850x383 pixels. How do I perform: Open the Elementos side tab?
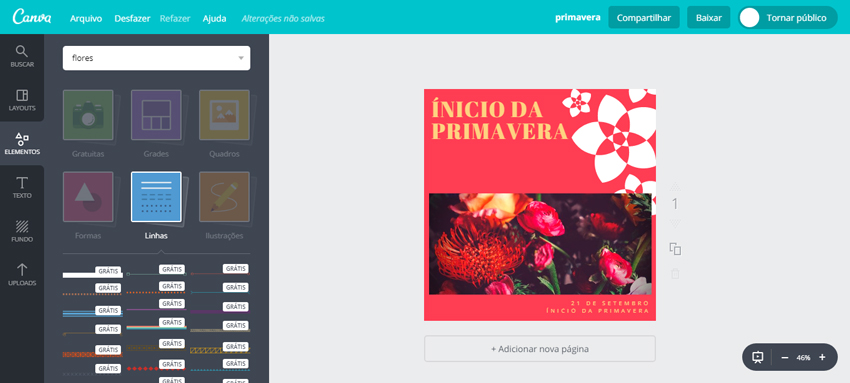pos(22,144)
